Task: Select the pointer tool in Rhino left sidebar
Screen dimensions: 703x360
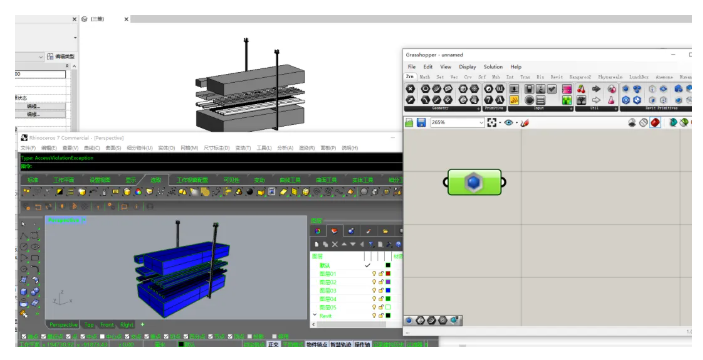Action: [x=24, y=224]
